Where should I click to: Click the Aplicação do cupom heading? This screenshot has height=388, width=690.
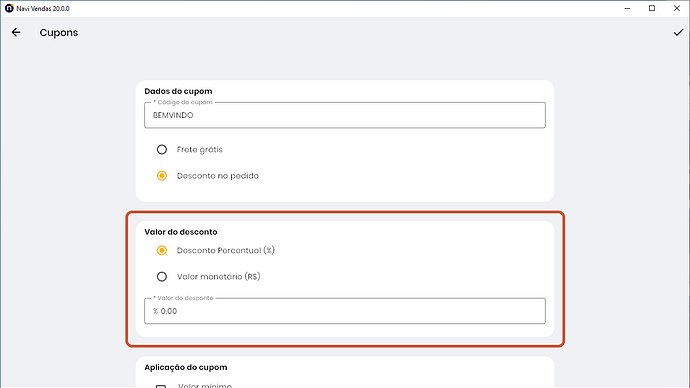(186, 367)
